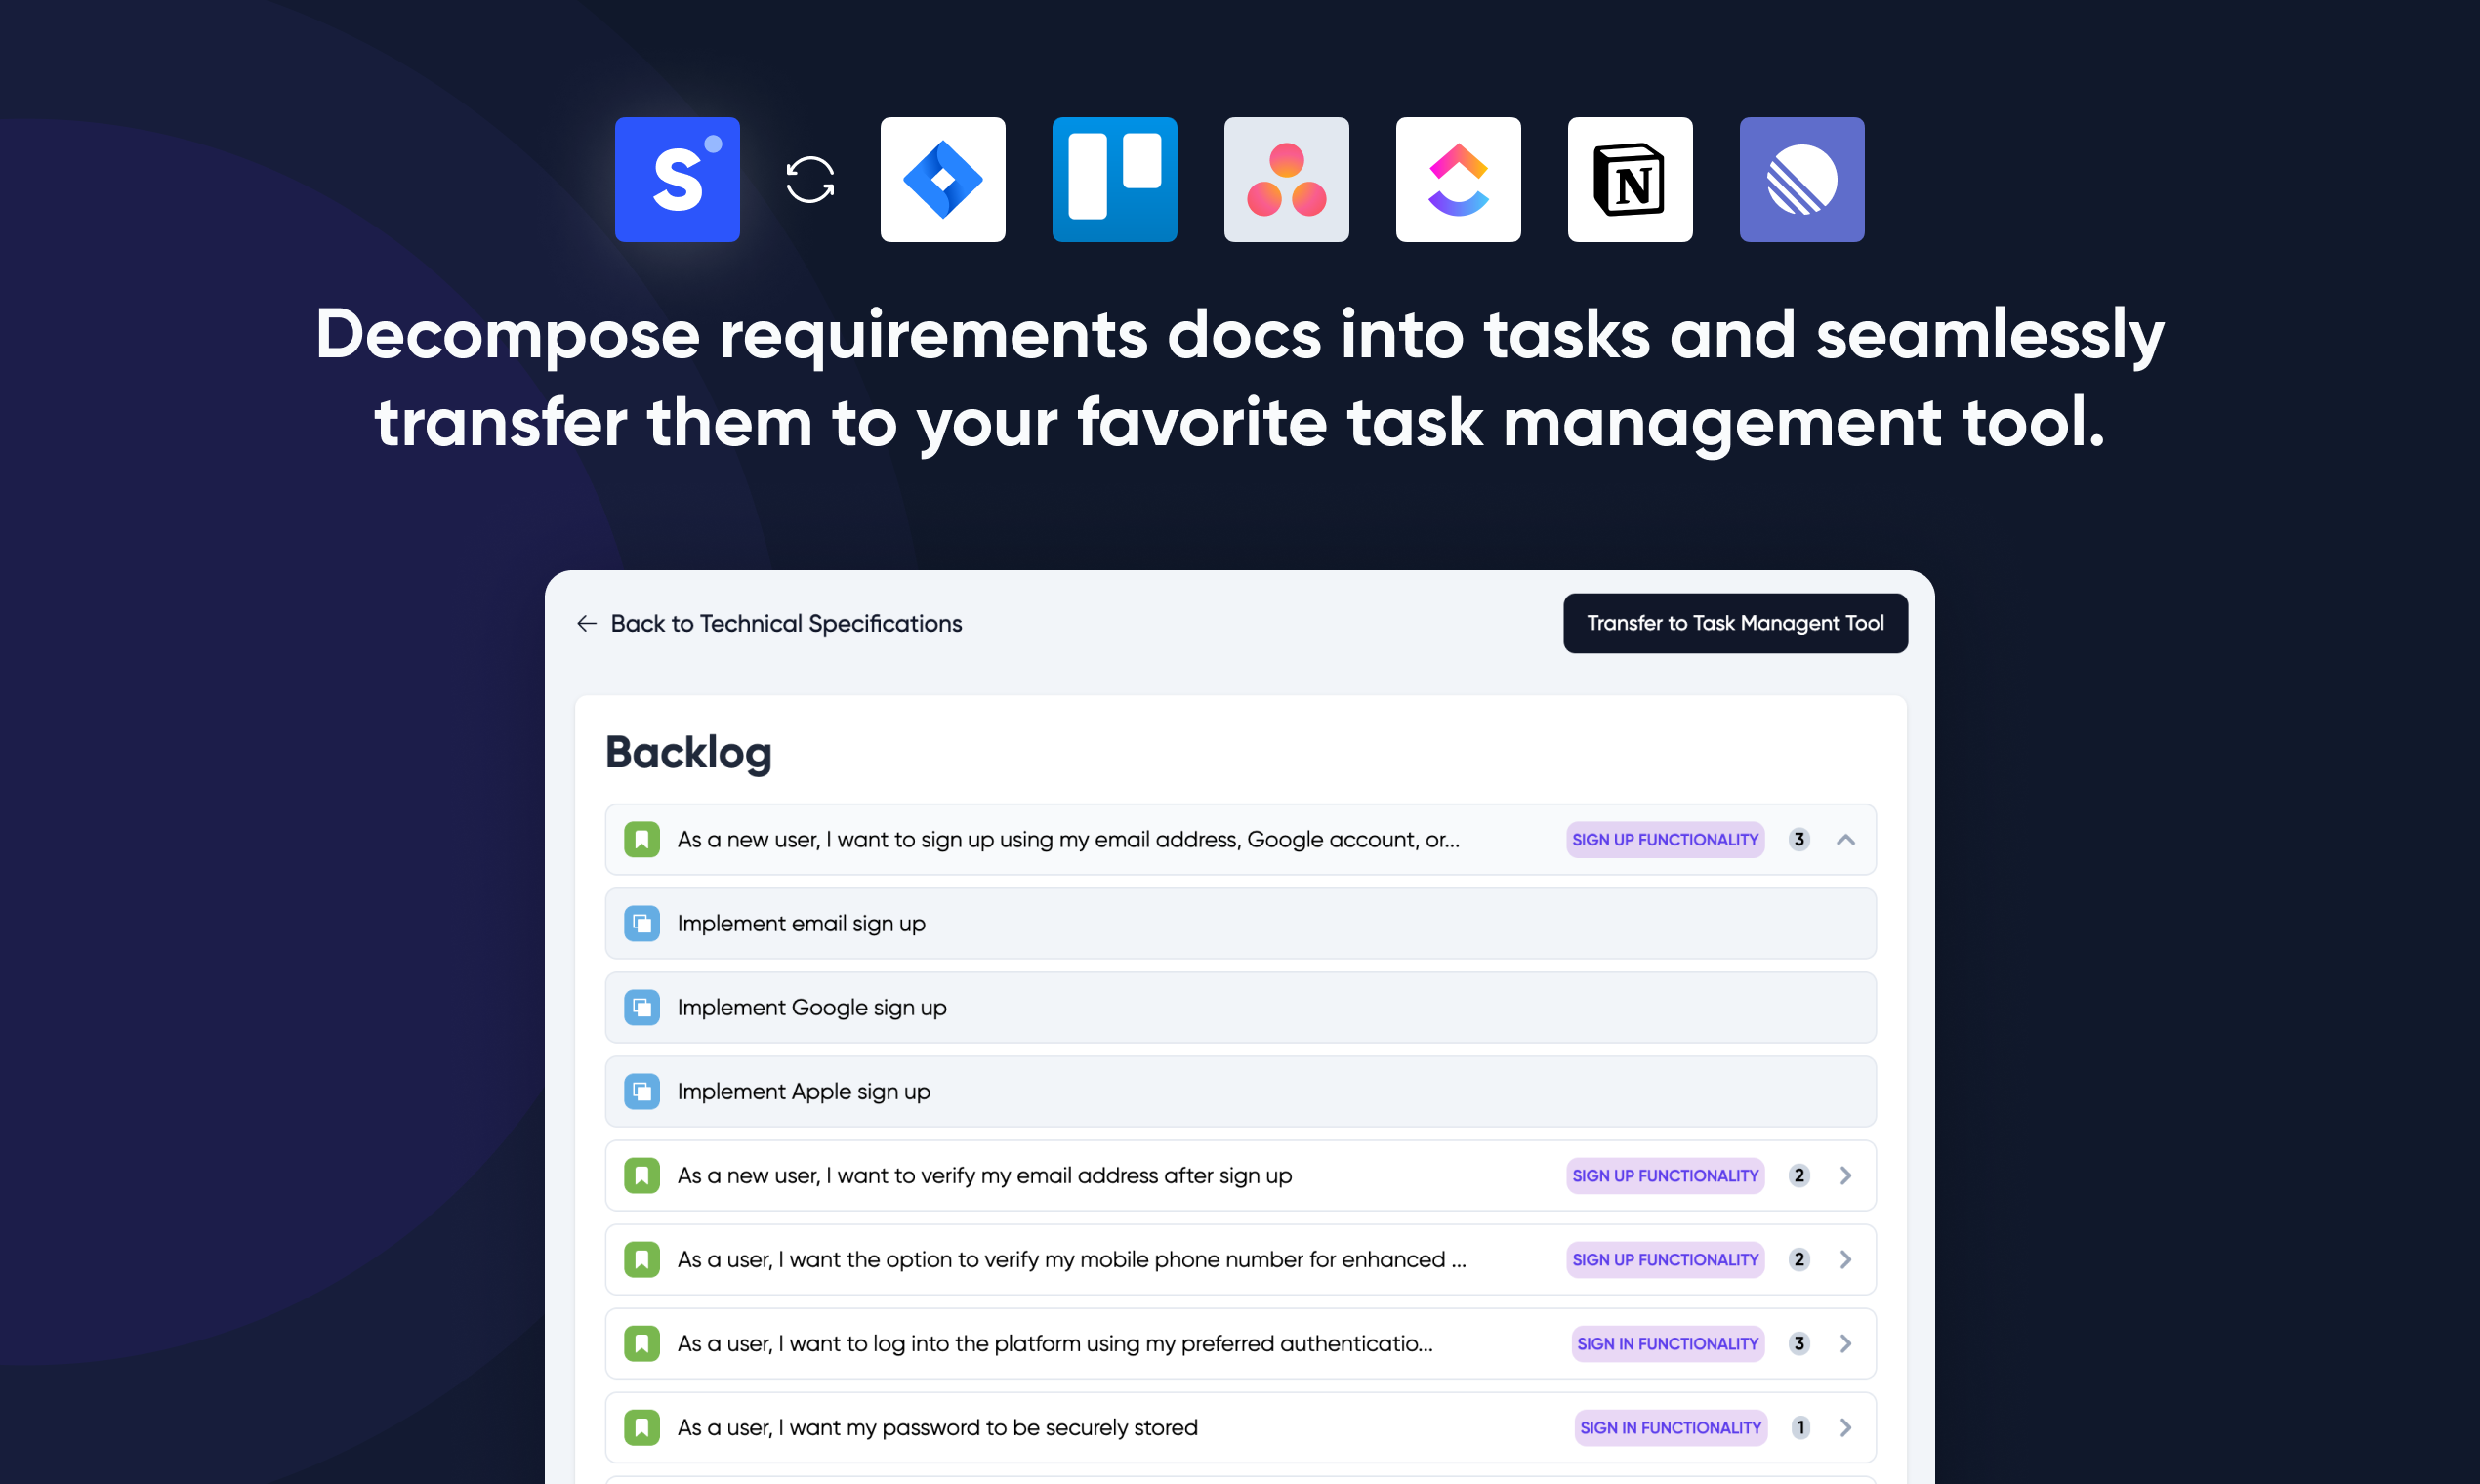The image size is (2480, 1484).
Task: Click Transfer to Task Managent Tool button
Action: (x=1734, y=623)
